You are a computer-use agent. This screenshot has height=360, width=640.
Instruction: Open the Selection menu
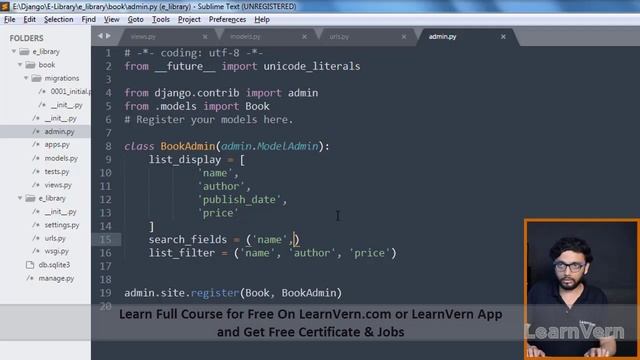58,20
